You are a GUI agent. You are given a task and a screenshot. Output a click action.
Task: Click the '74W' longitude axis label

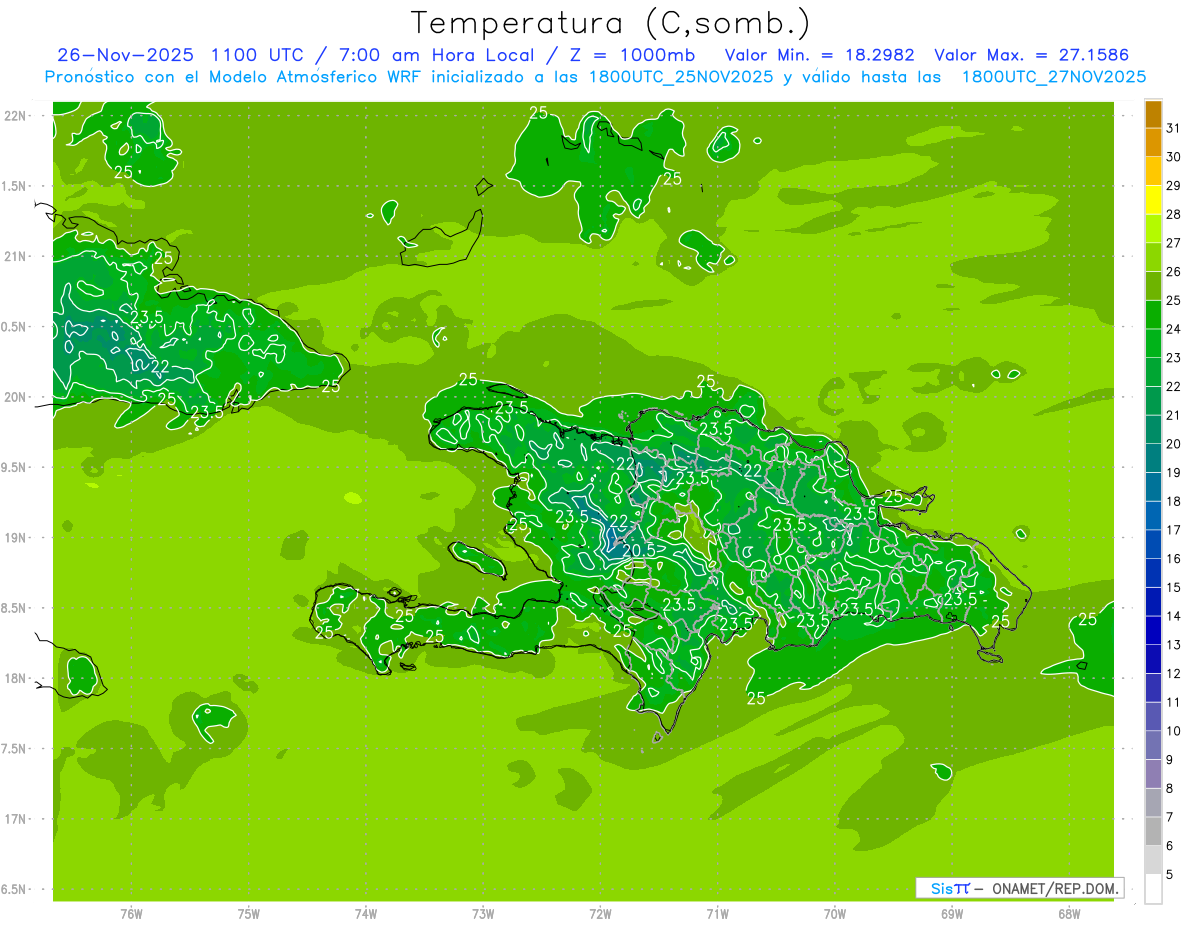[x=366, y=914]
